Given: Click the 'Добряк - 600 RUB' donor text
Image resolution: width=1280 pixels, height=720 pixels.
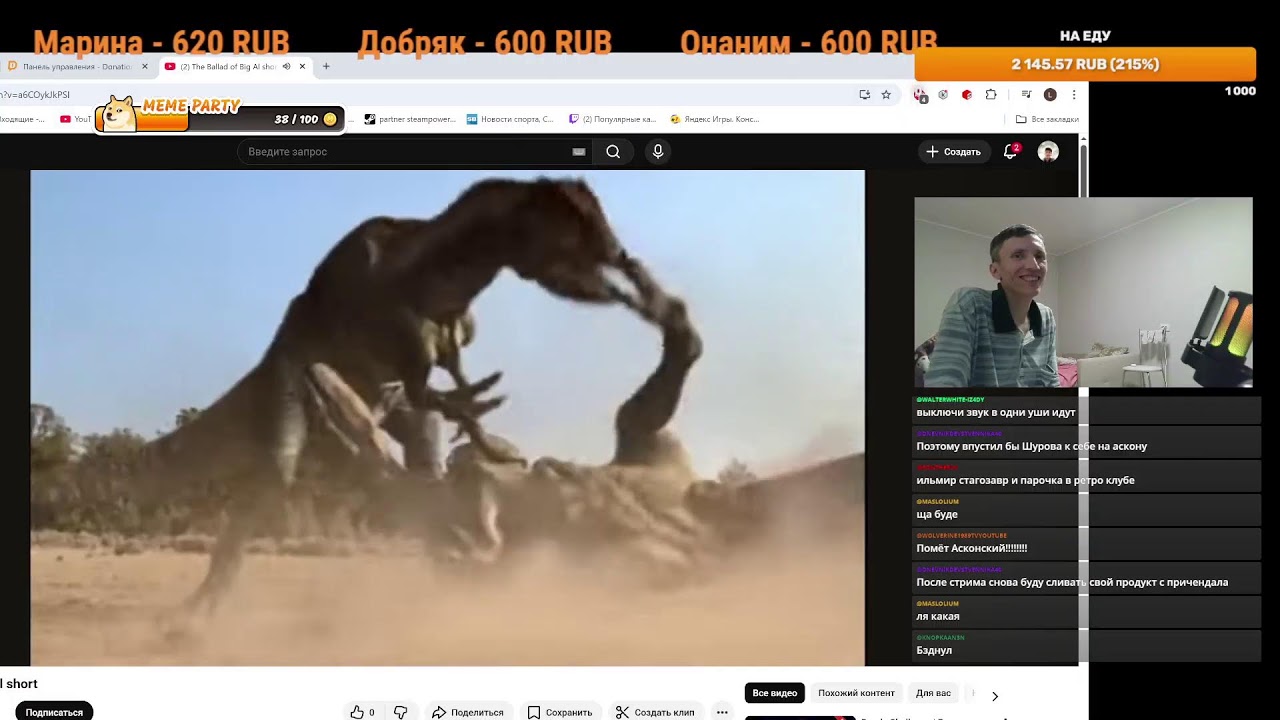Looking at the screenshot, I should [x=485, y=42].
